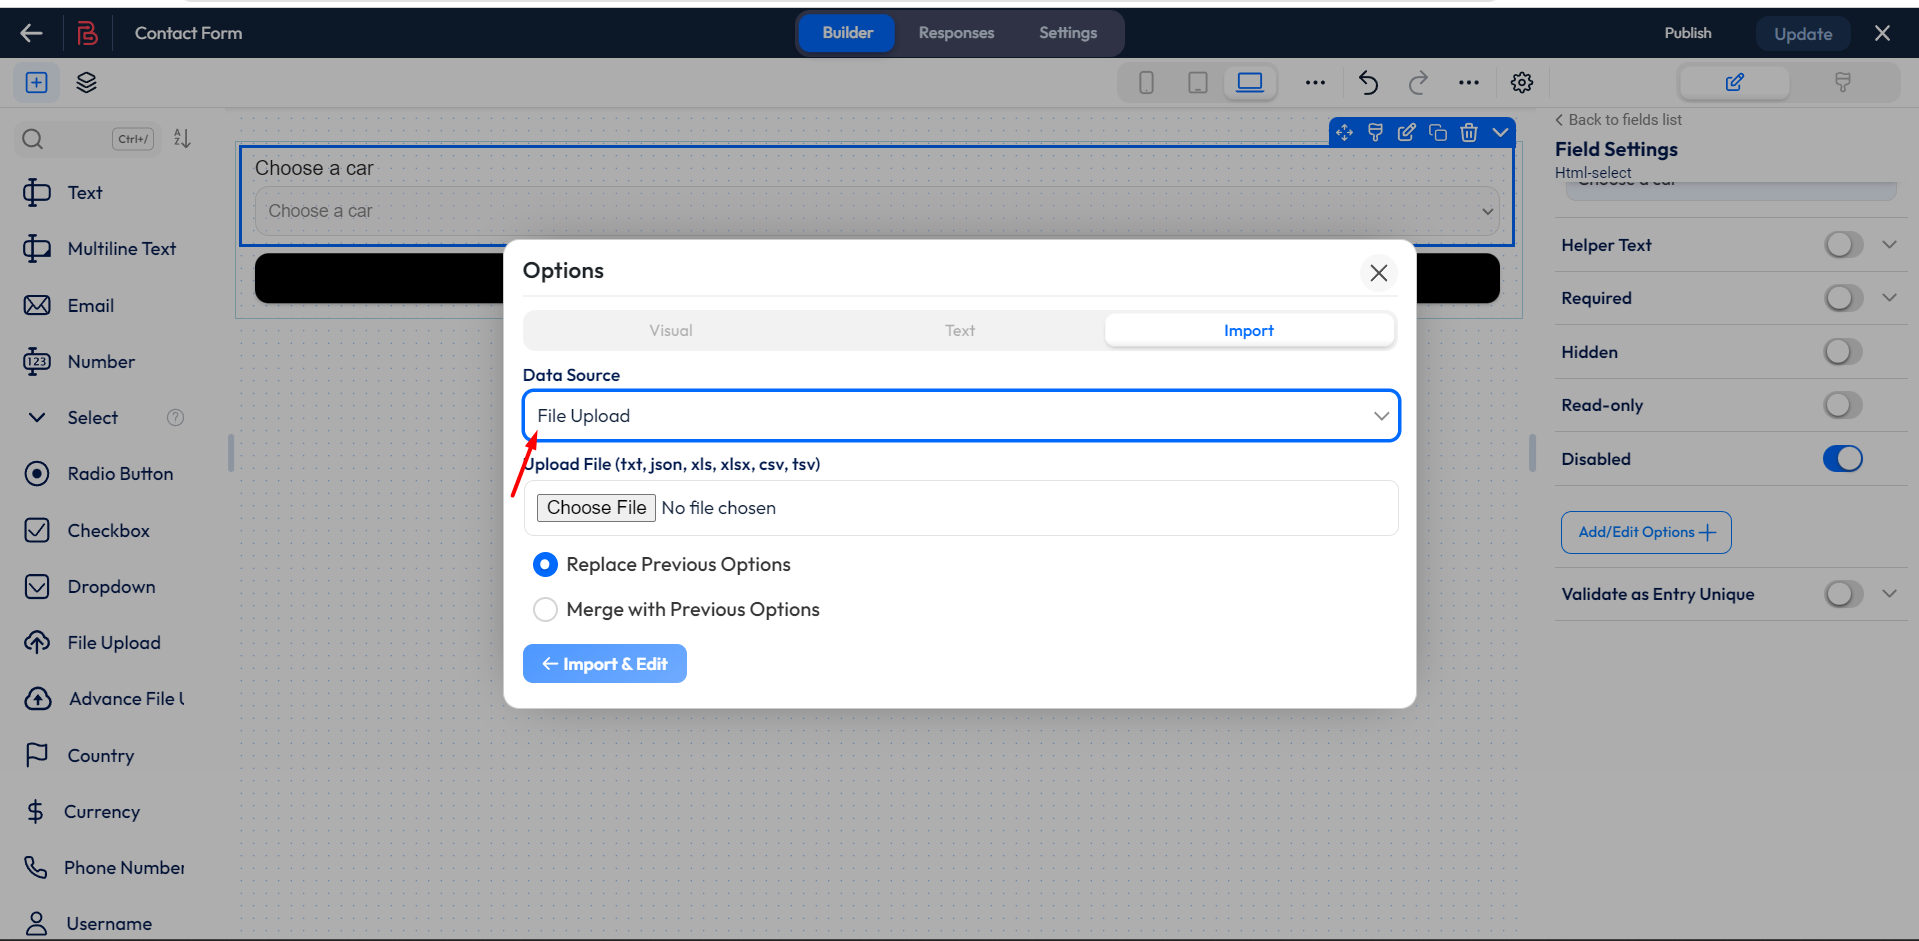The width and height of the screenshot is (1919, 941).
Task: Expand the Validate as Entry Unique section
Action: click(x=1889, y=593)
